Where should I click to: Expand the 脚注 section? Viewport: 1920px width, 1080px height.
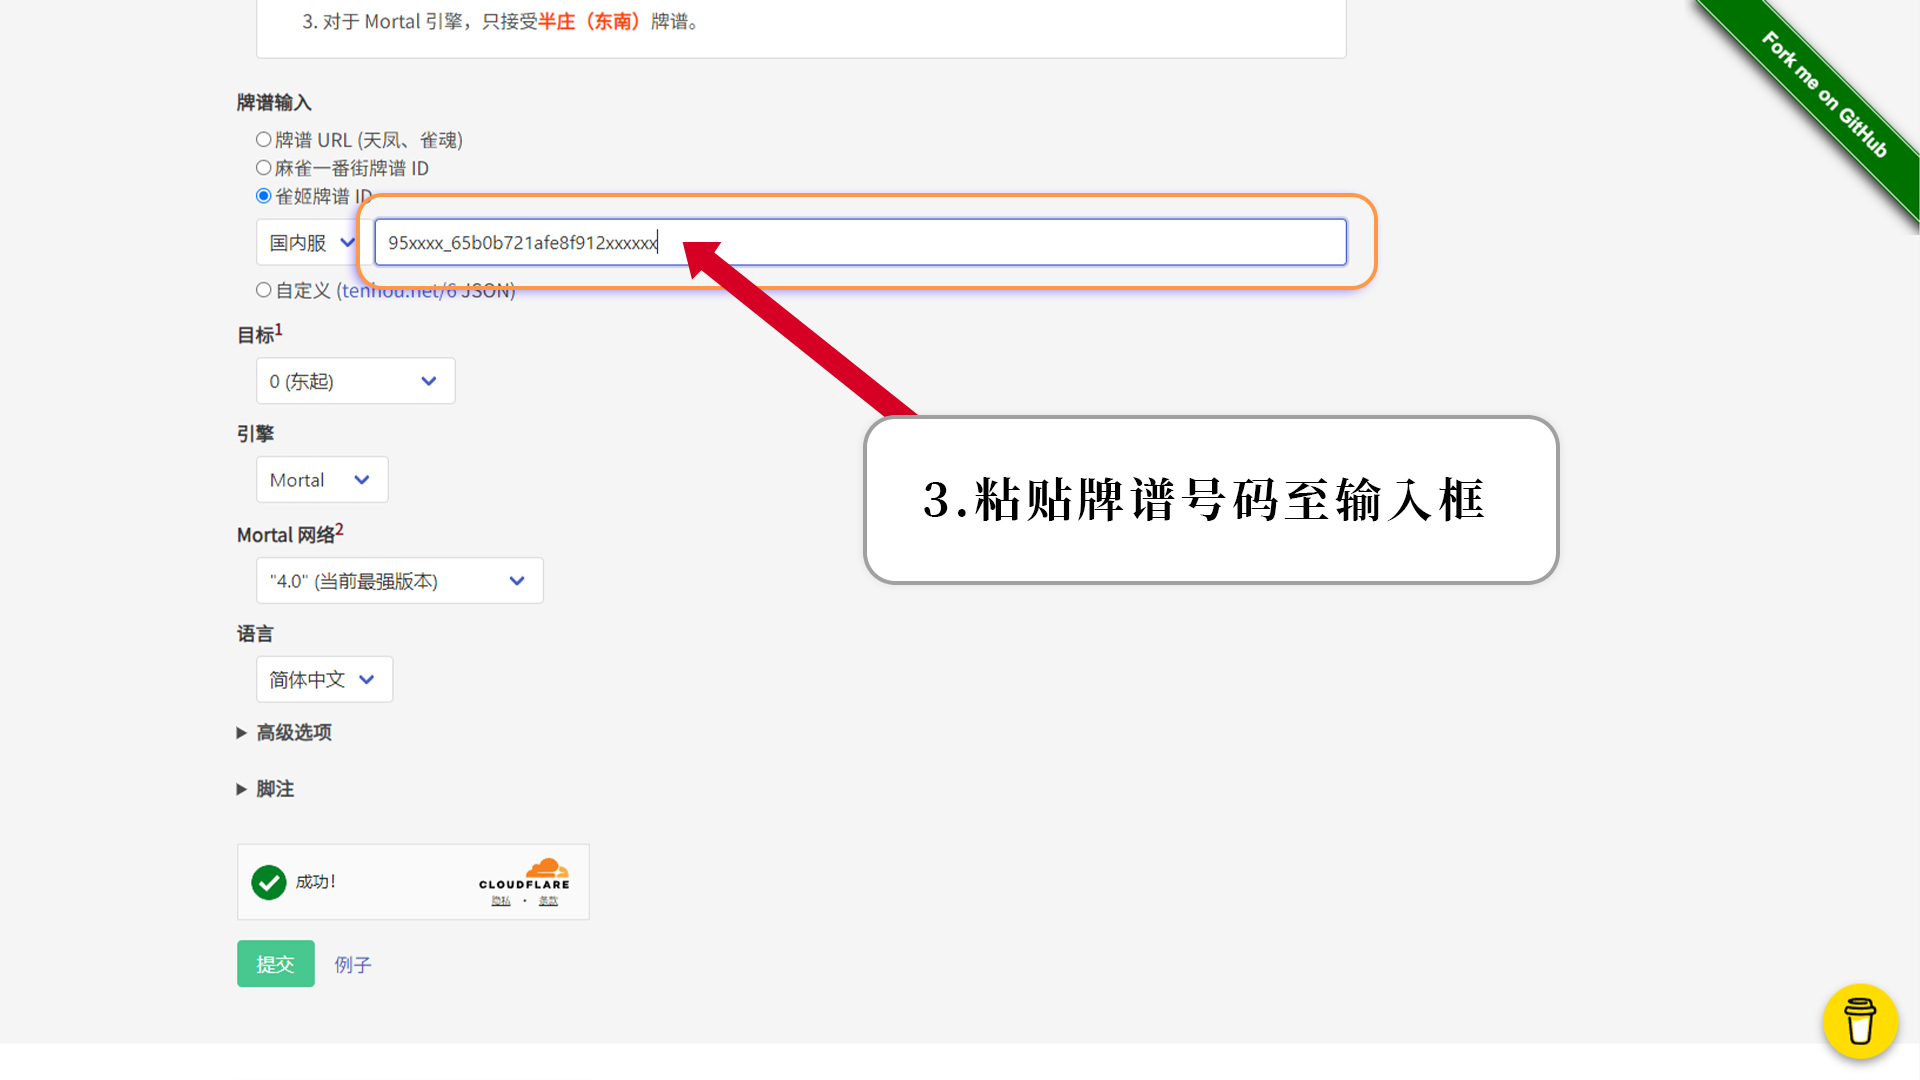coord(274,789)
